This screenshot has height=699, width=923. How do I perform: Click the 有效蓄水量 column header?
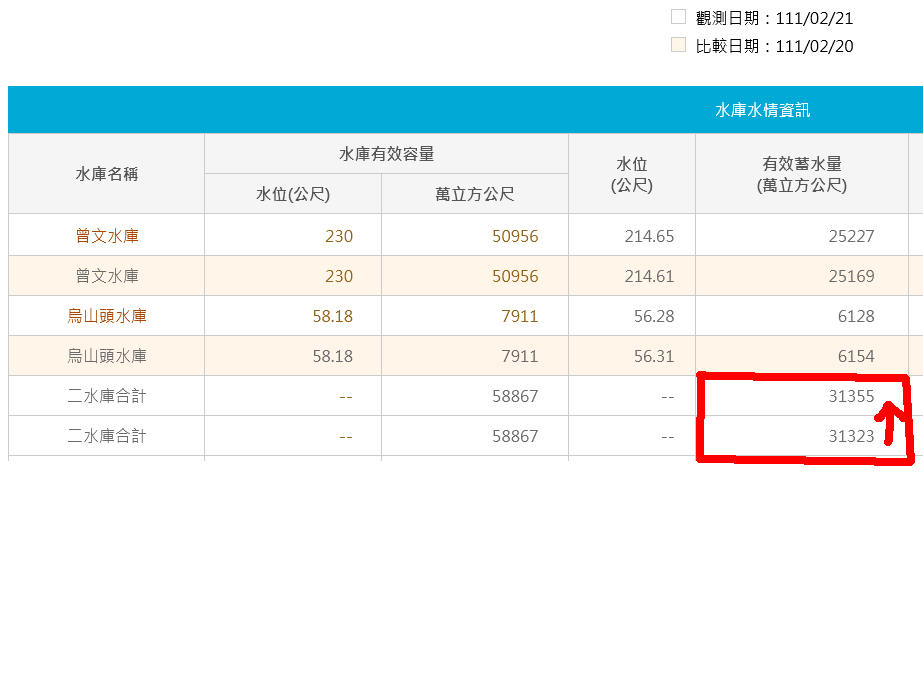click(x=802, y=174)
